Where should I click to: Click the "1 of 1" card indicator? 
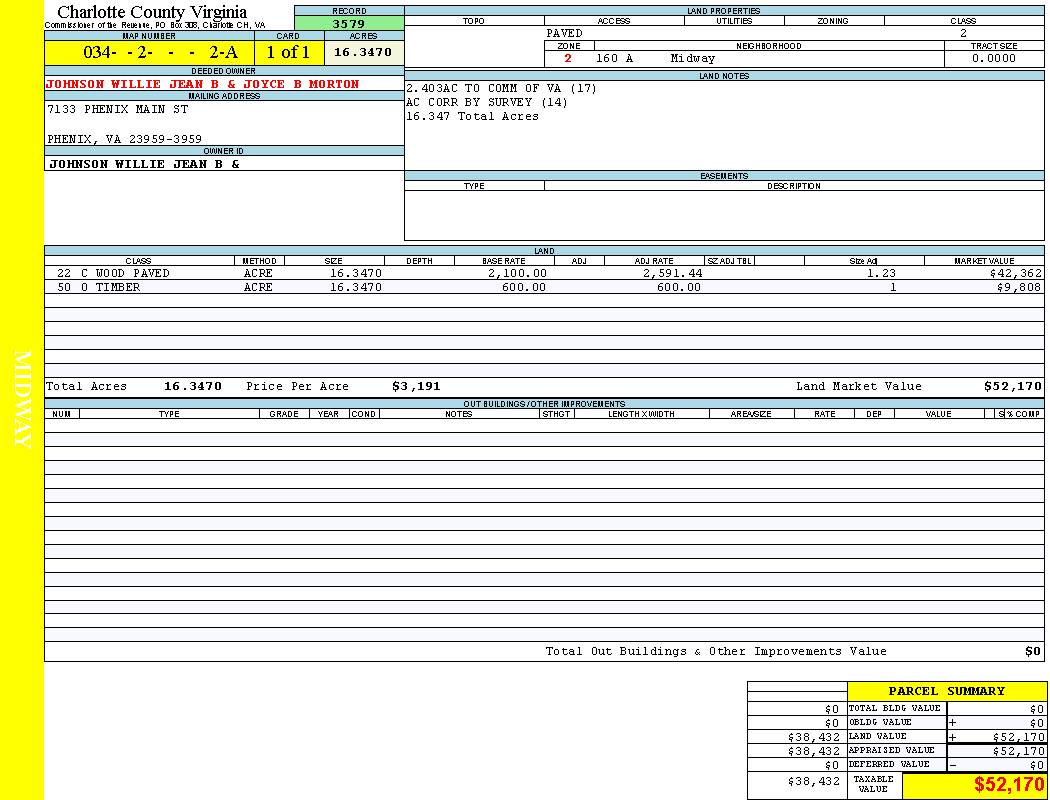pyautogui.click(x=288, y=53)
